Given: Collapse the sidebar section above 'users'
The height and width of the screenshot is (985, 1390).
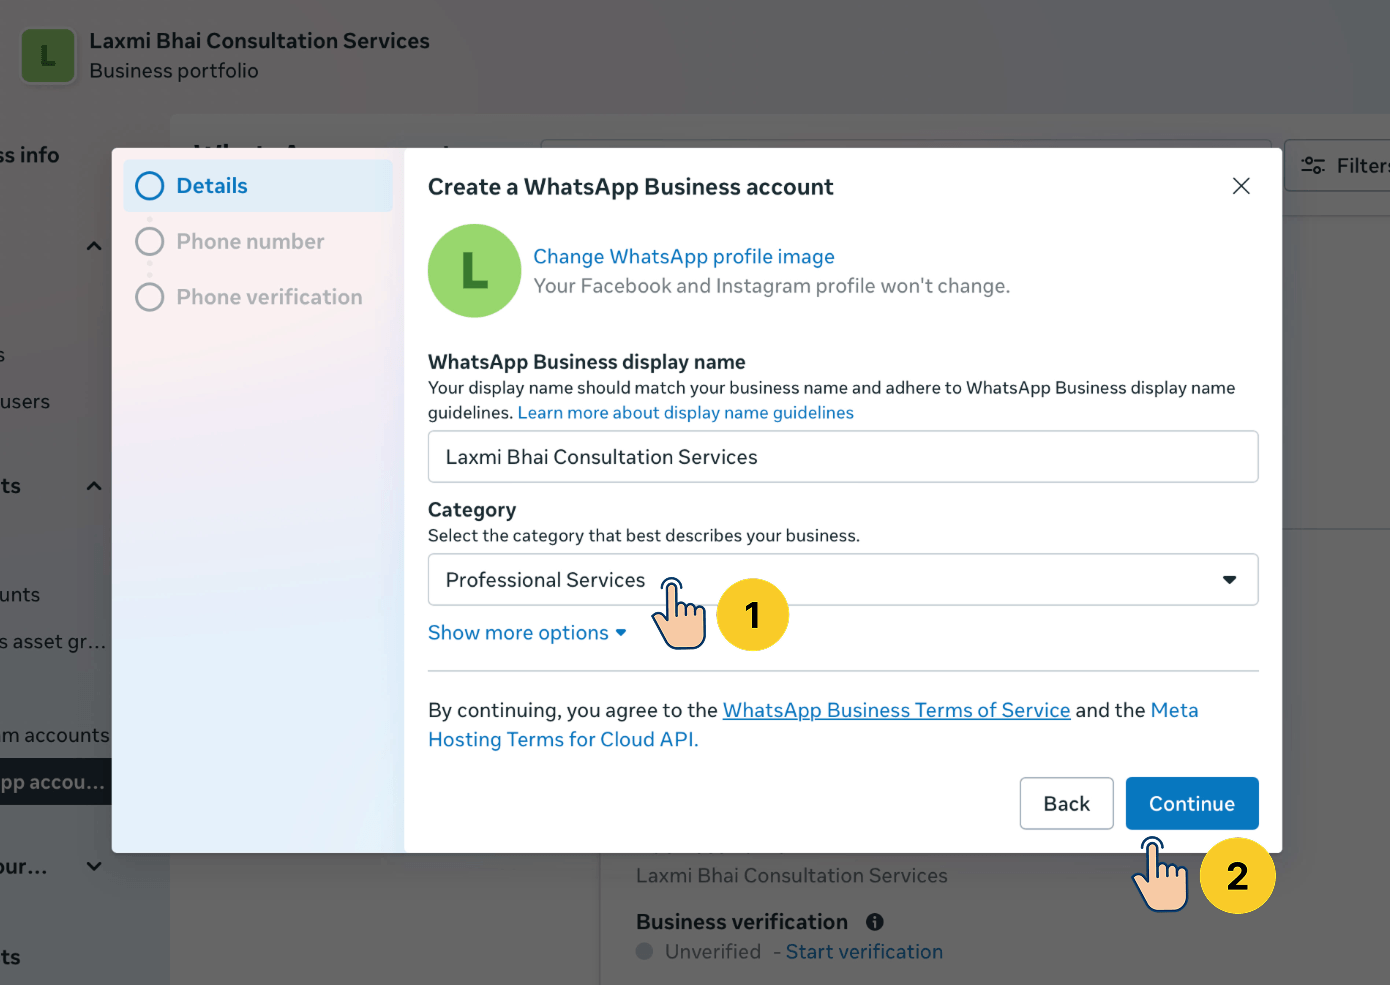Looking at the screenshot, I should point(94,246).
